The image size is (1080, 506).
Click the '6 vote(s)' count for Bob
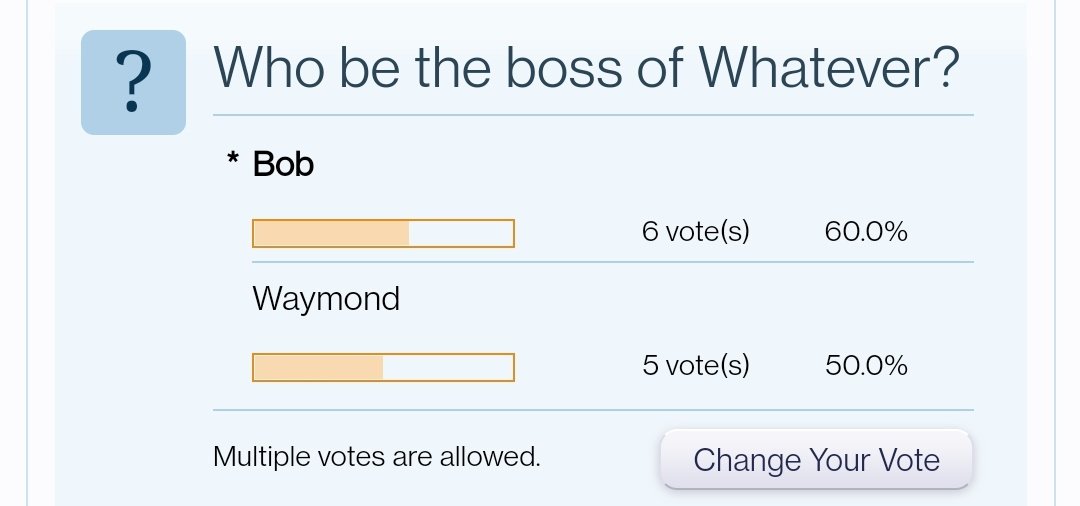[696, 232]
